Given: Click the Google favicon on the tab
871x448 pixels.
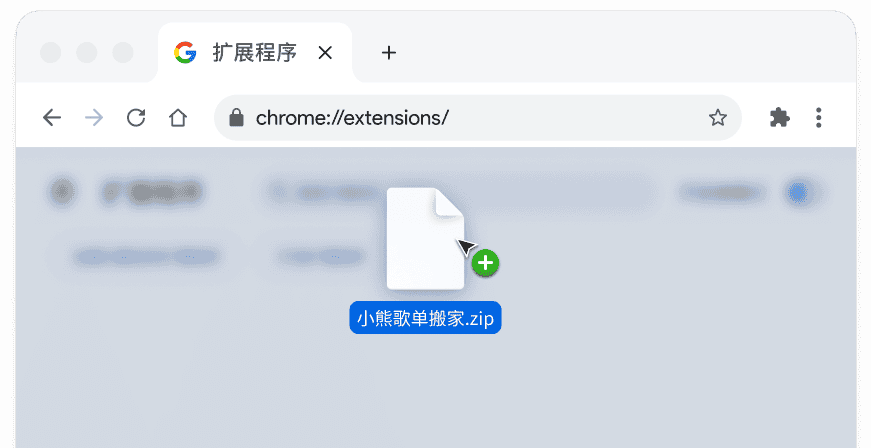Looking at the screenshot, I should coord(185,53).
